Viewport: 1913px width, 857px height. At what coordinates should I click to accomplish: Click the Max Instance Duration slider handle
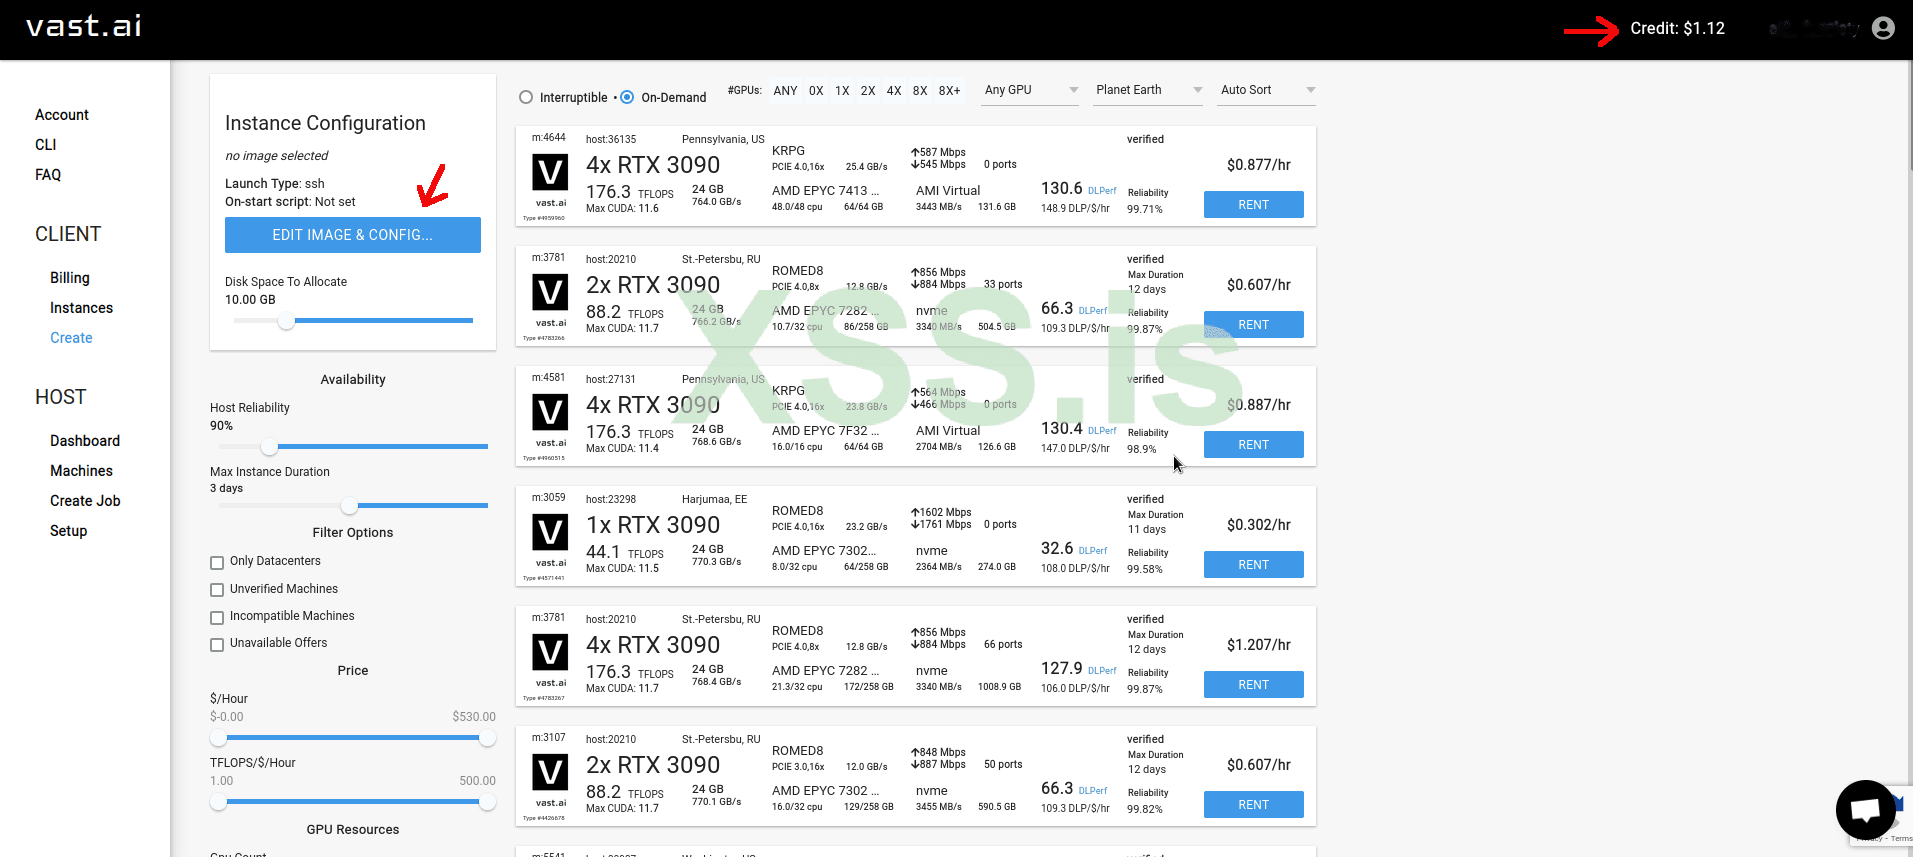[x=349, y=506]
